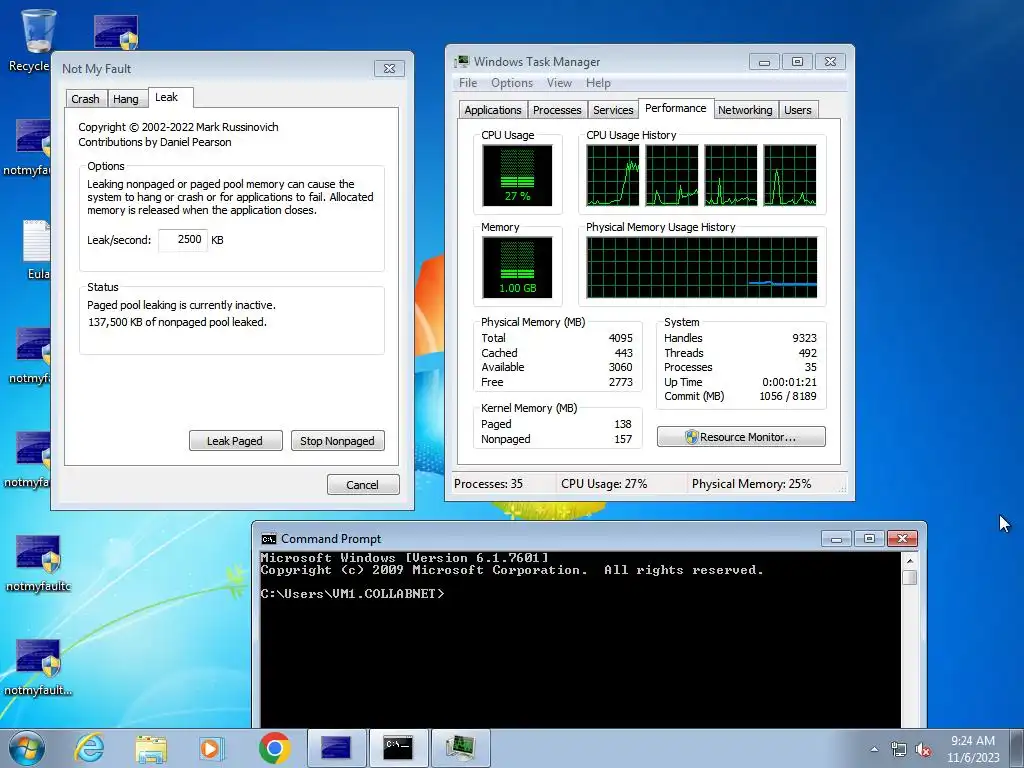
Task: Open Windows Media Player taskbar icon
Action: (211, 748)
